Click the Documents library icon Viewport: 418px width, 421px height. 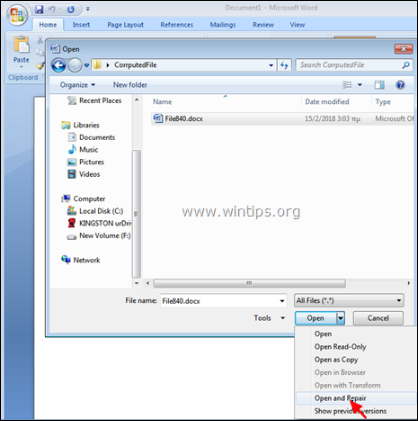click(x=72, y=137)
